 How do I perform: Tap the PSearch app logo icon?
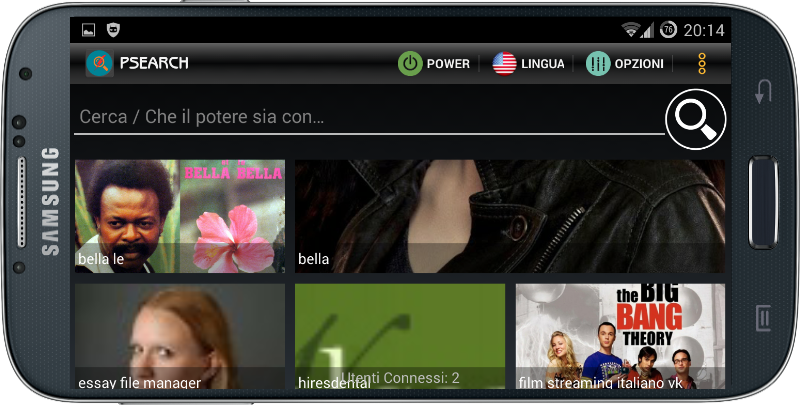[x=99, y=63]
